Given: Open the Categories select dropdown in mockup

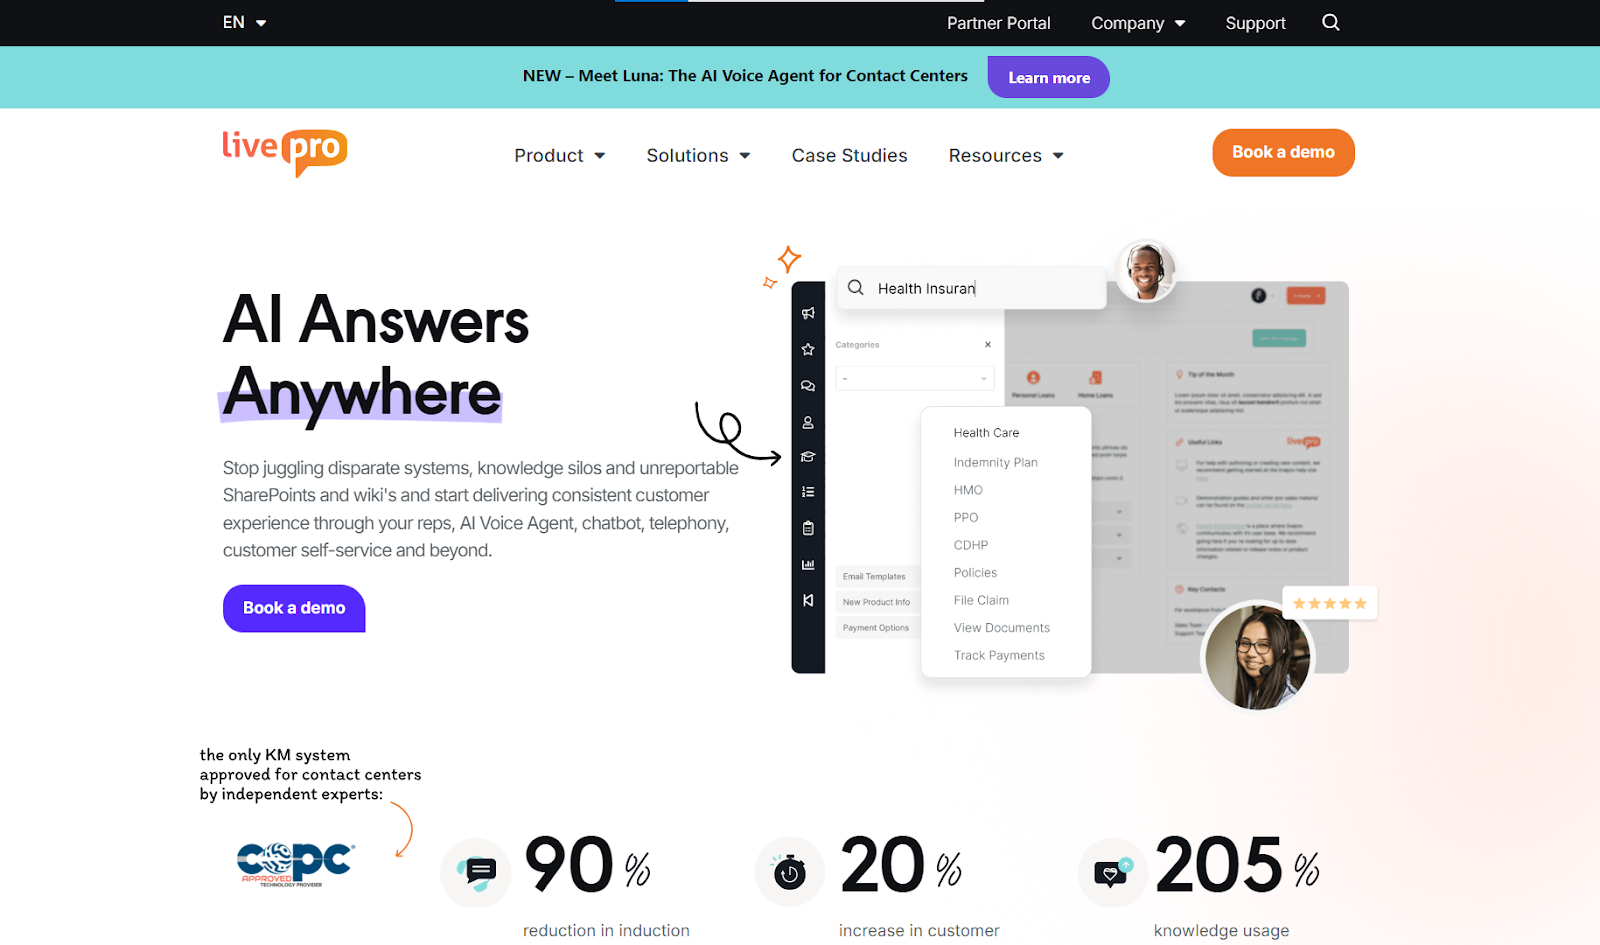Looking at the screenshot, I should pos(915,378).
